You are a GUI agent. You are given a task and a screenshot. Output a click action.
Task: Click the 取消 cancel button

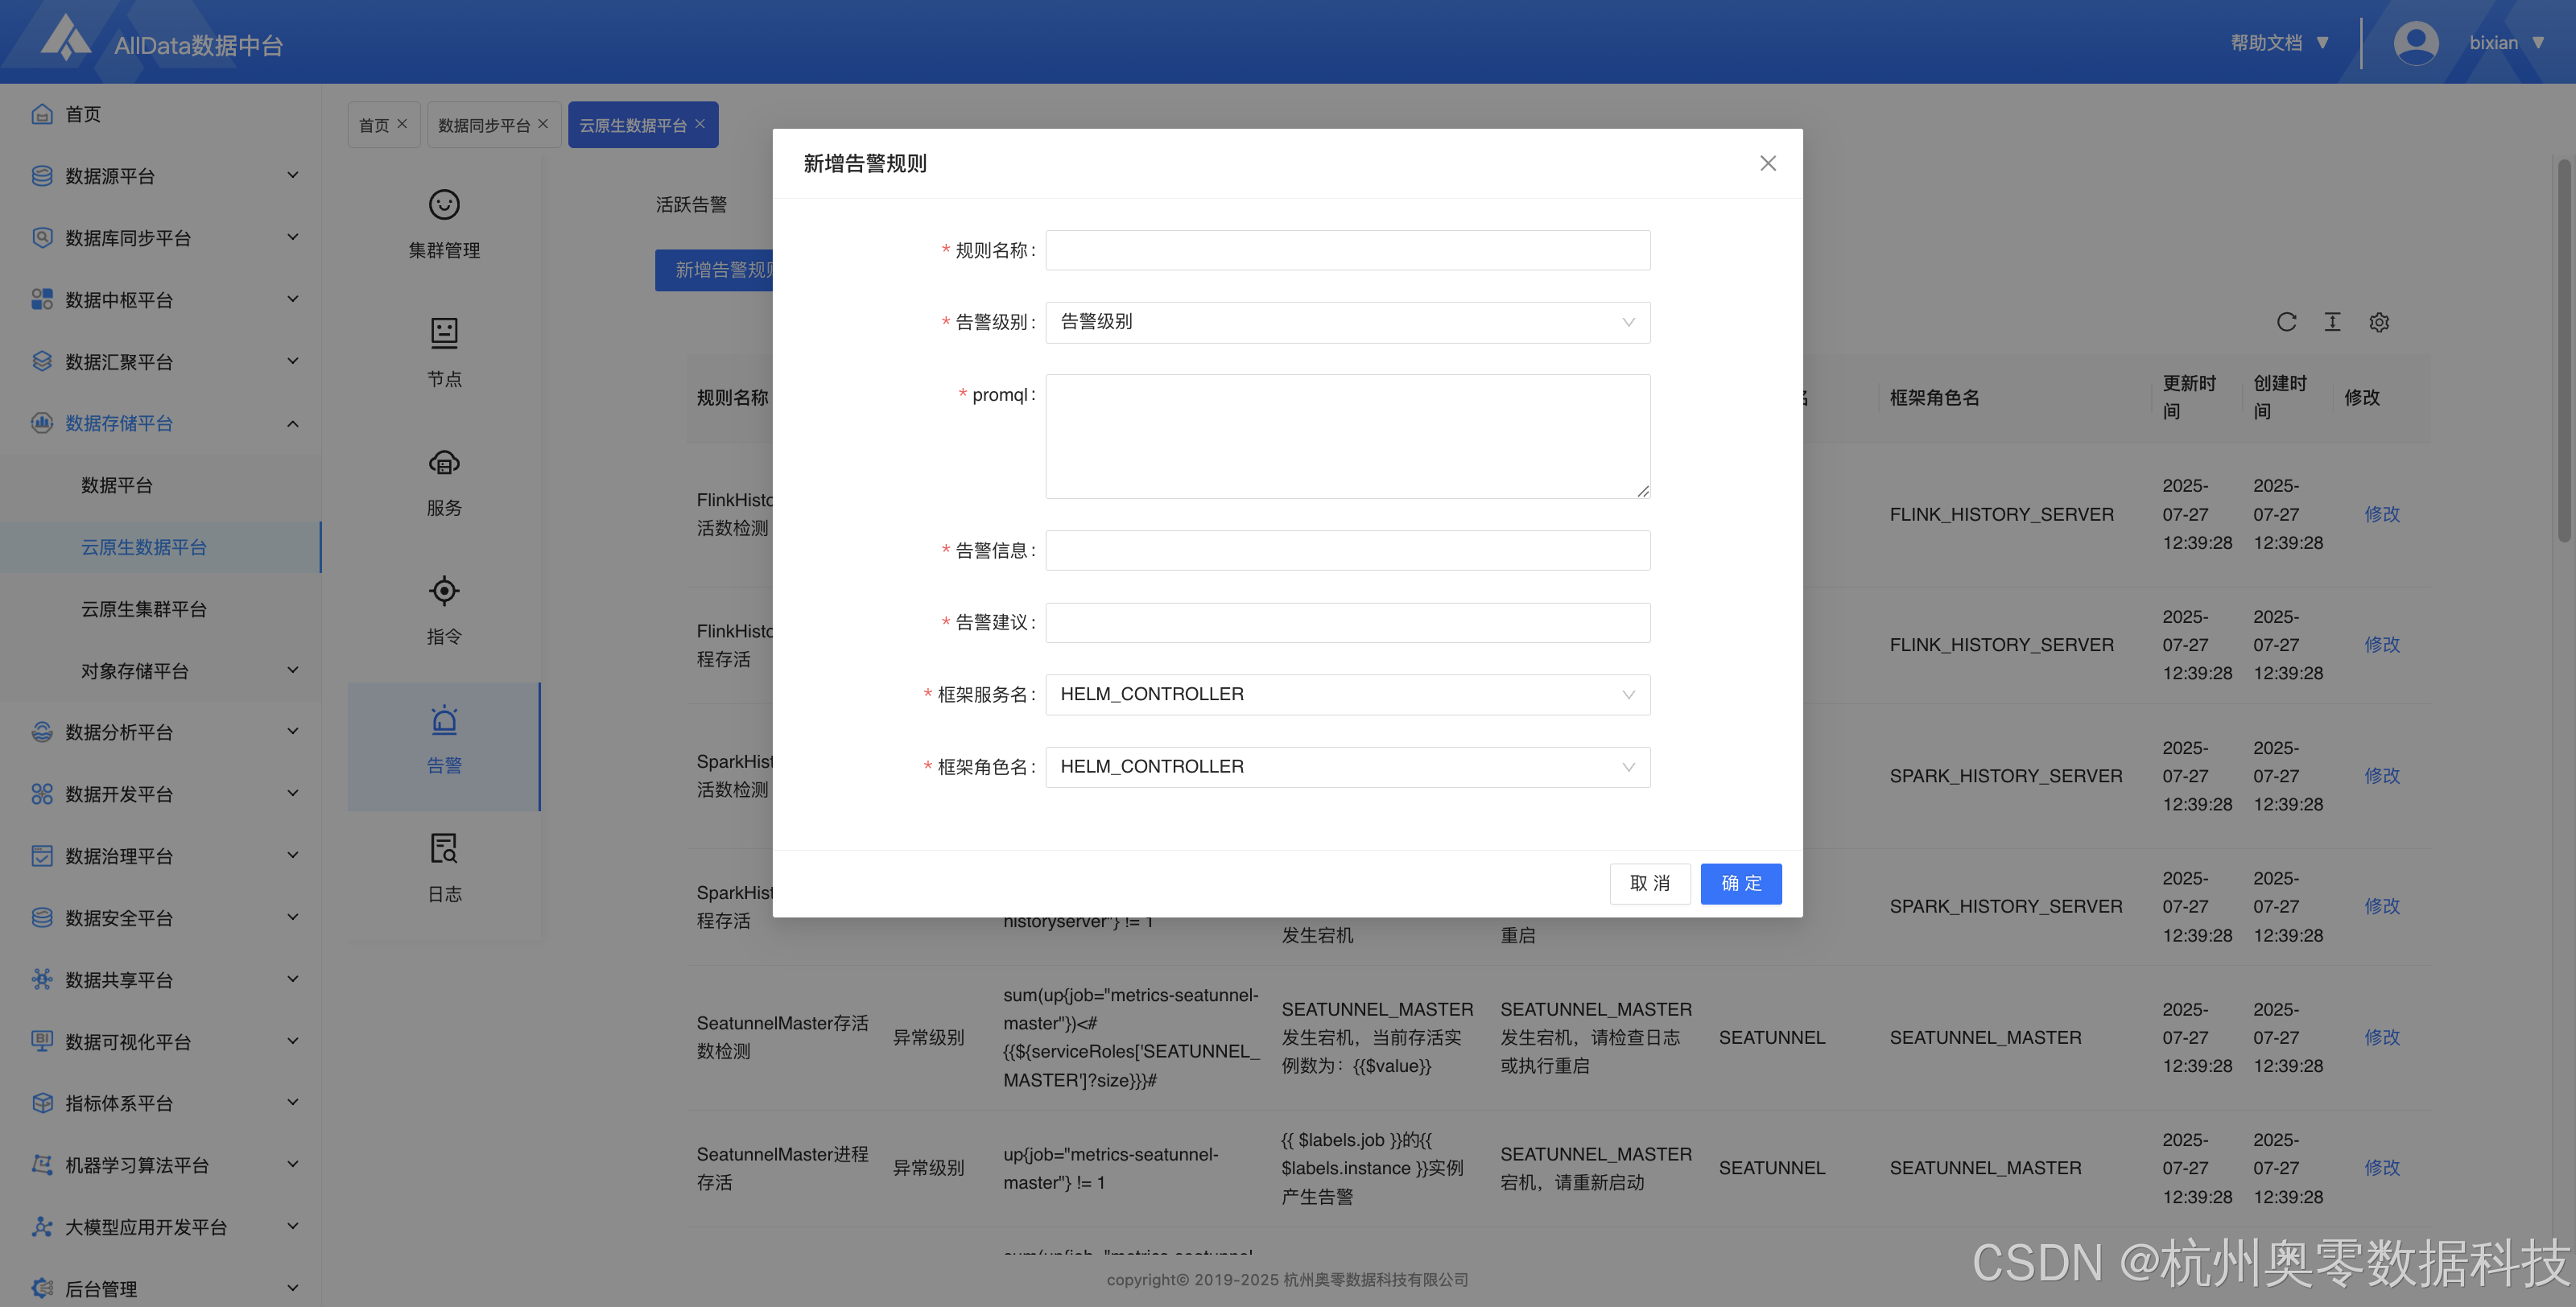pos(1649,883)
